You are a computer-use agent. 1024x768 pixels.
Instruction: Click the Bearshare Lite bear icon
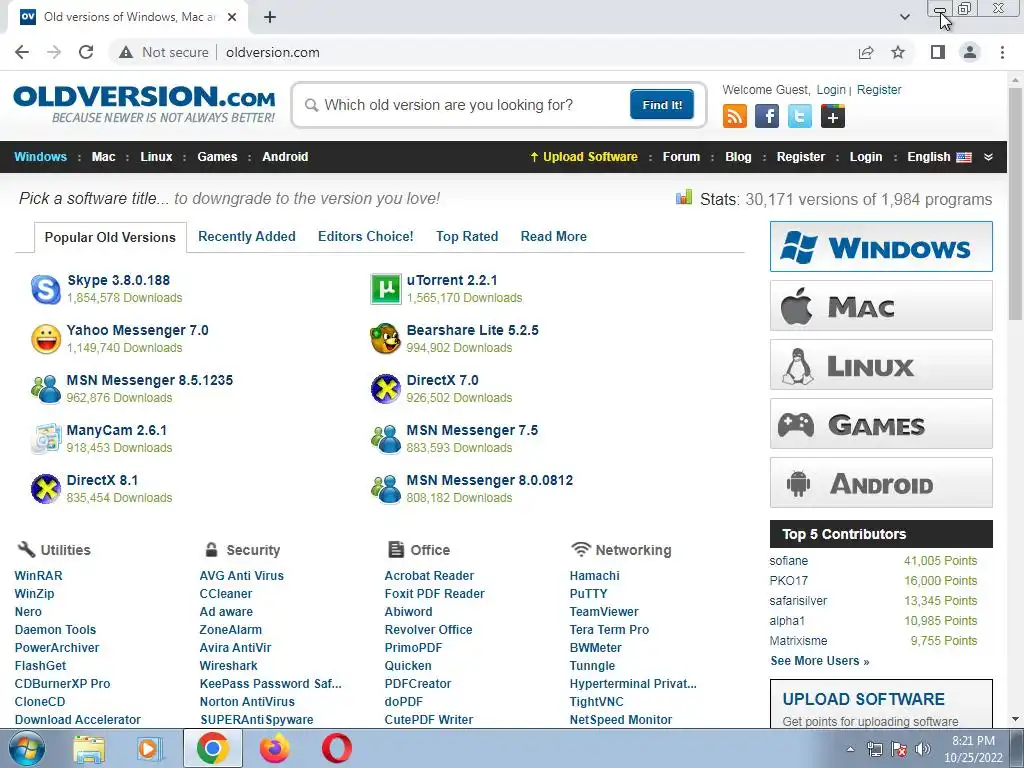click(x=385, y=339)
